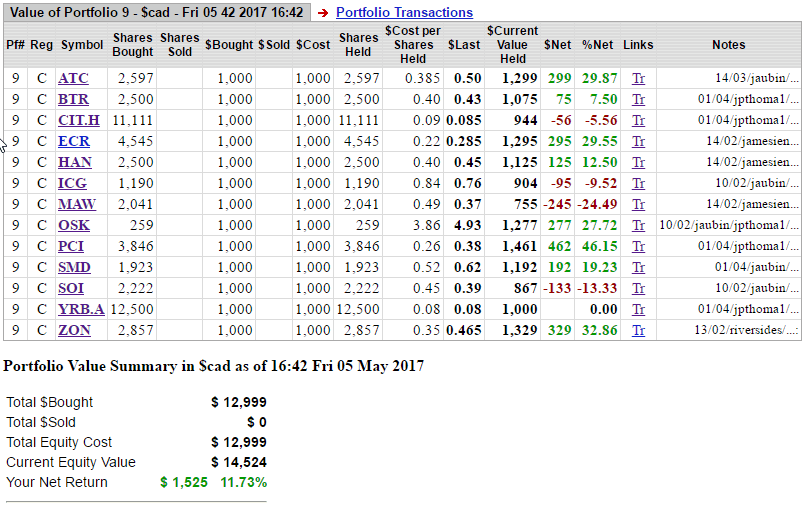Click the Tr link in PCI row
Viewport: 807px width, 505px height.
[x=638, y=246]
